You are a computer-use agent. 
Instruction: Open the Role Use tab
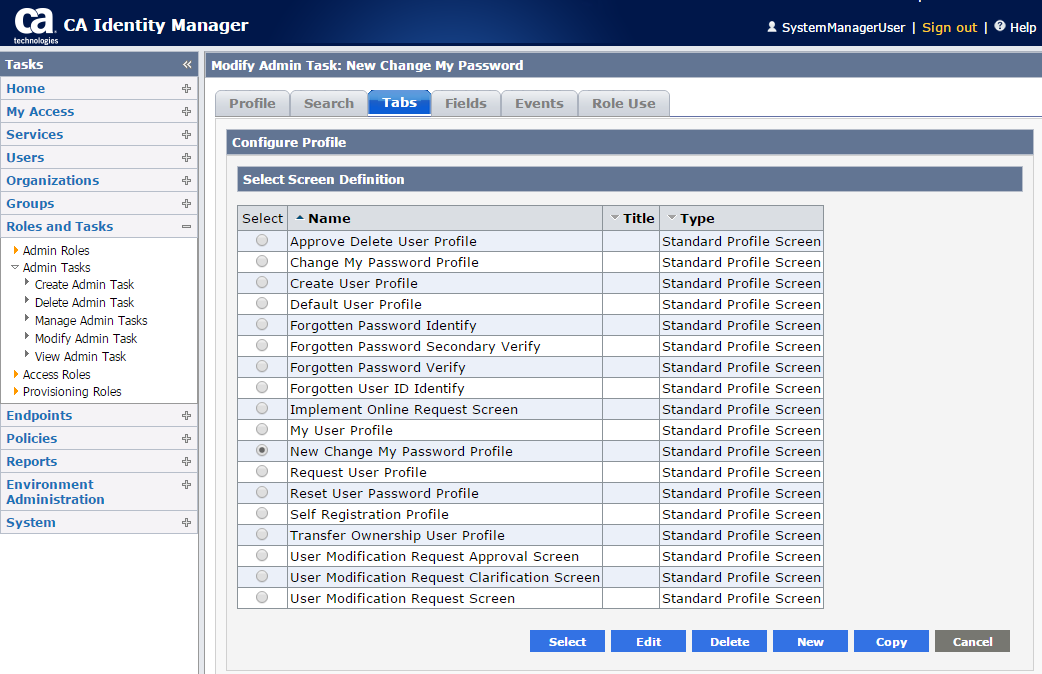coord(623,103)
